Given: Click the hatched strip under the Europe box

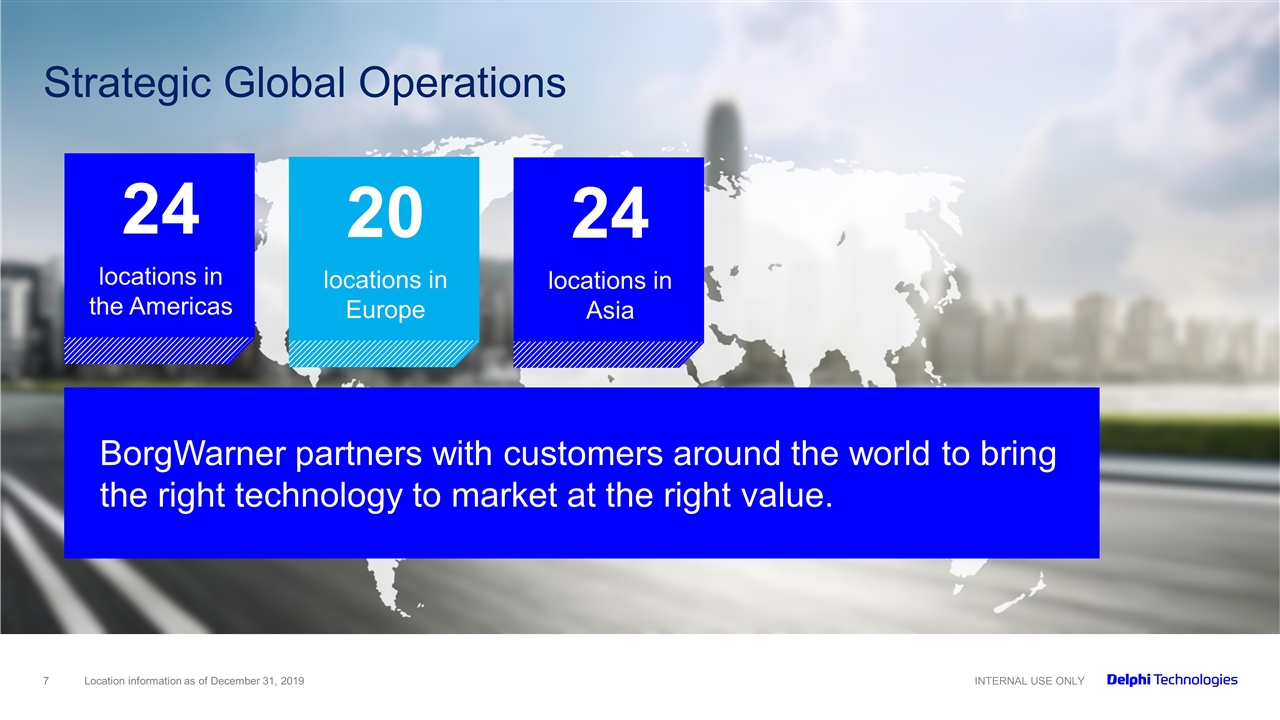Looking at the screenshot, I should pos(380,354).
